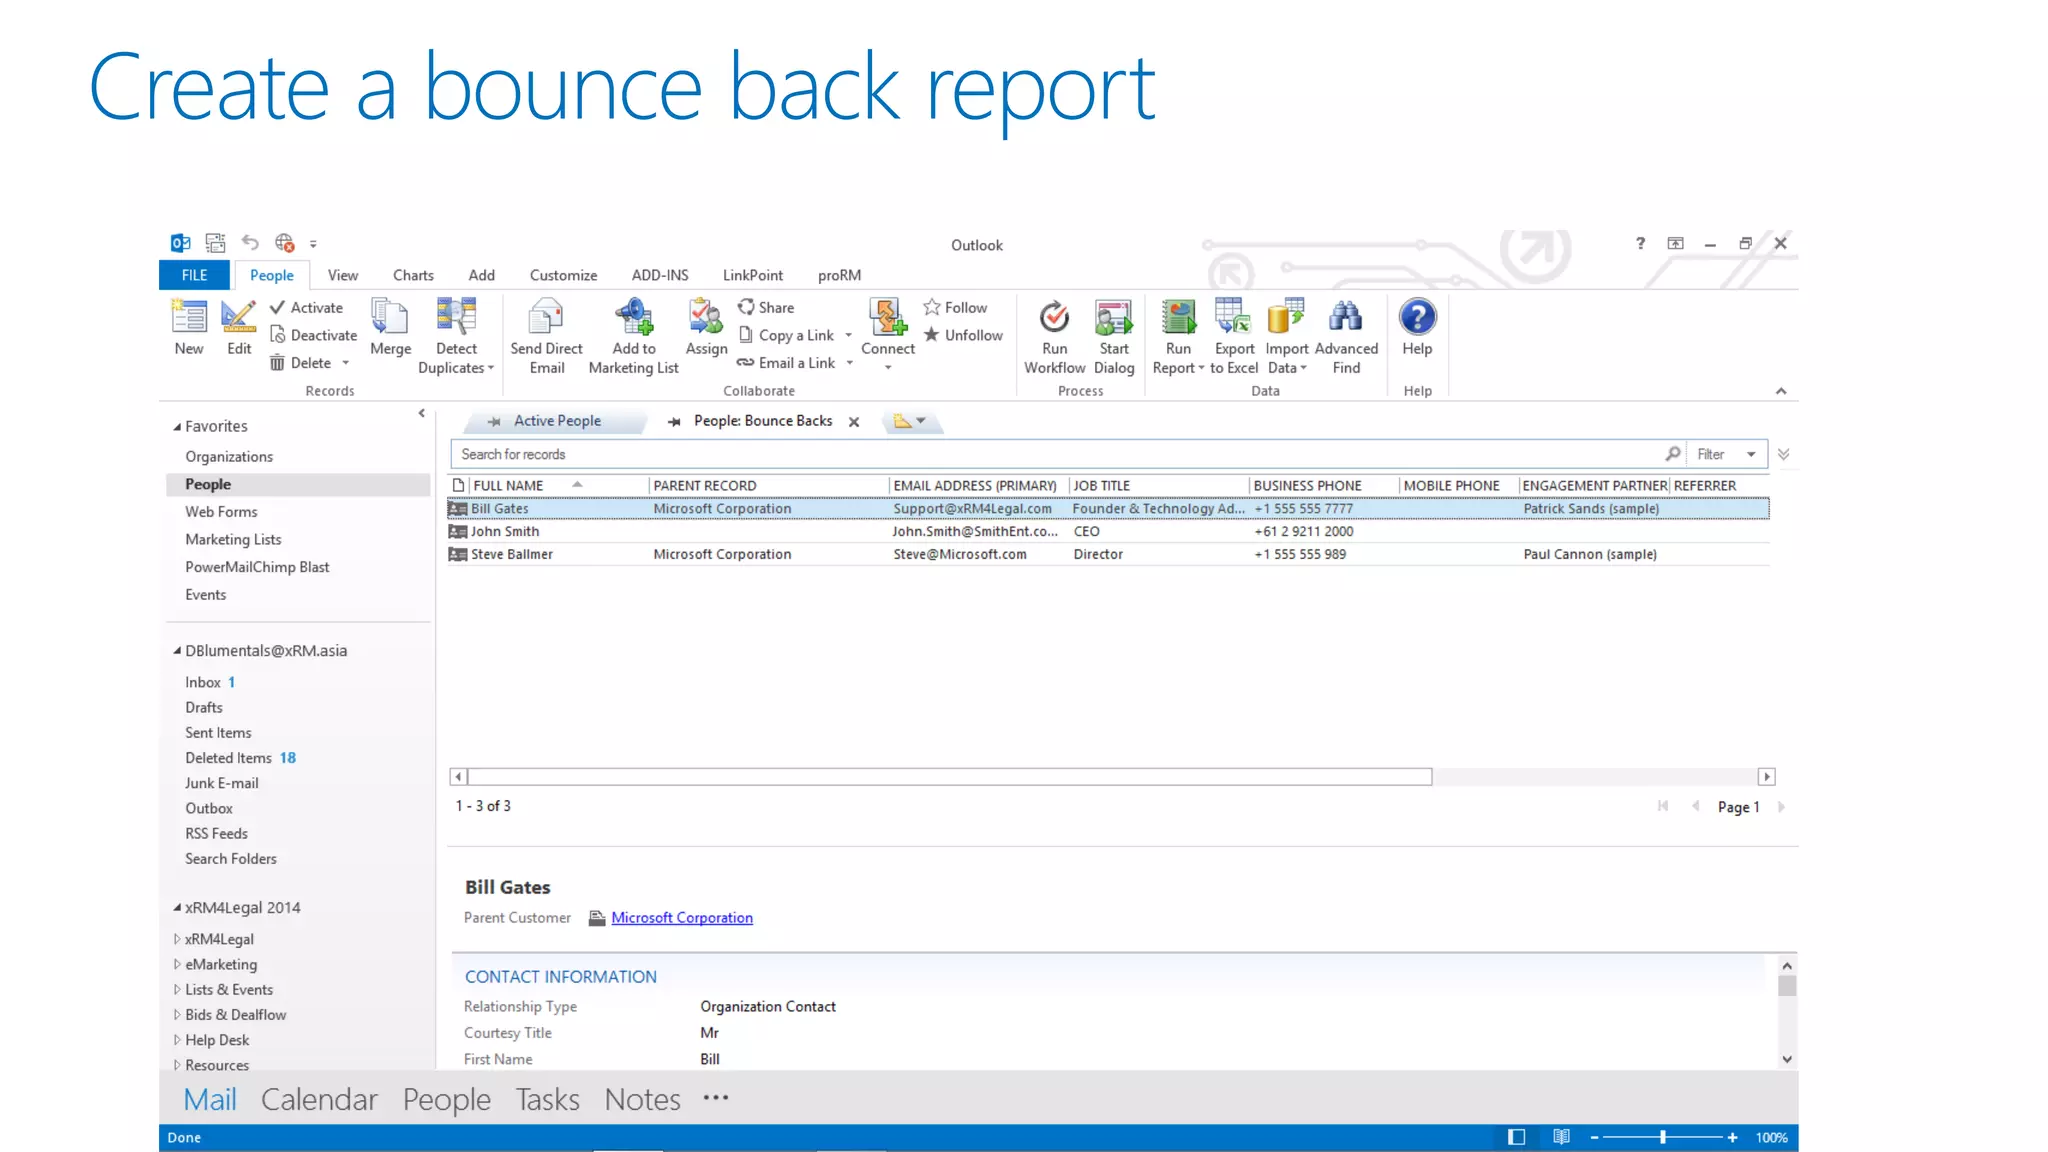Open the Filter dropdown
This screenshot has height=1152, width=2048.
point(1751,454)
